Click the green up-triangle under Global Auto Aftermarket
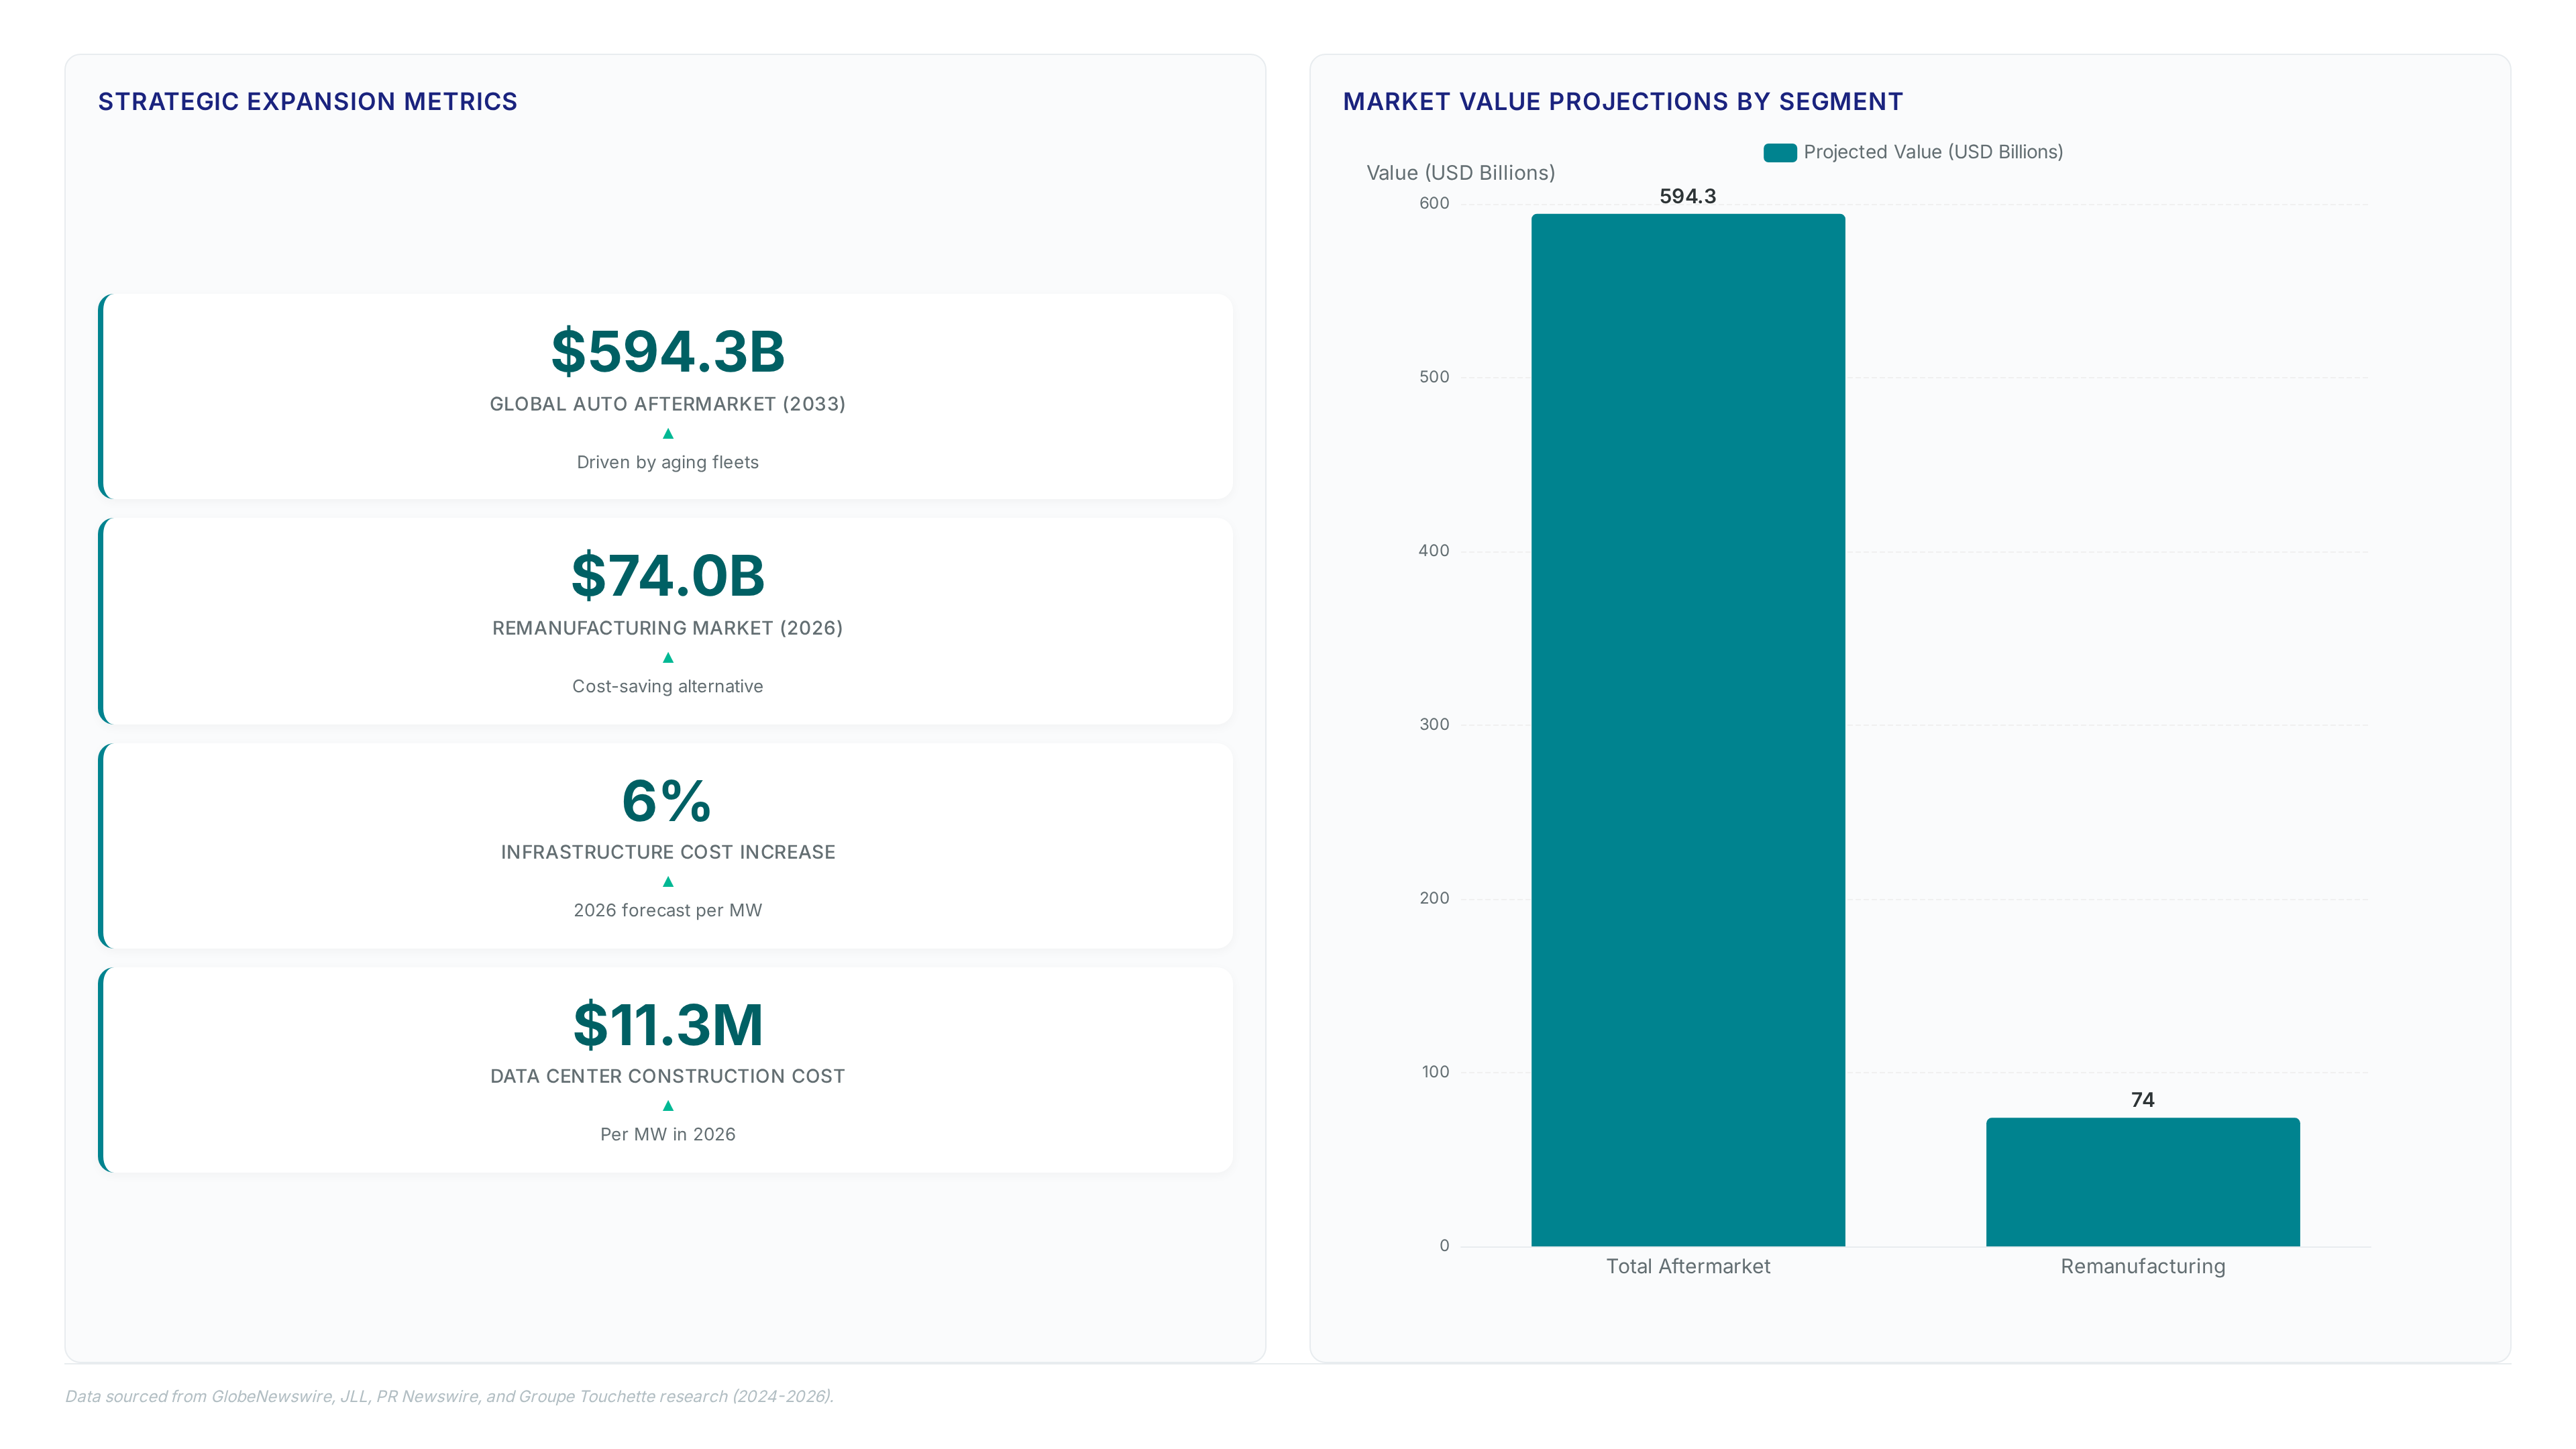The width and height of the screenshot is (2576, 1449). point(668,434)
